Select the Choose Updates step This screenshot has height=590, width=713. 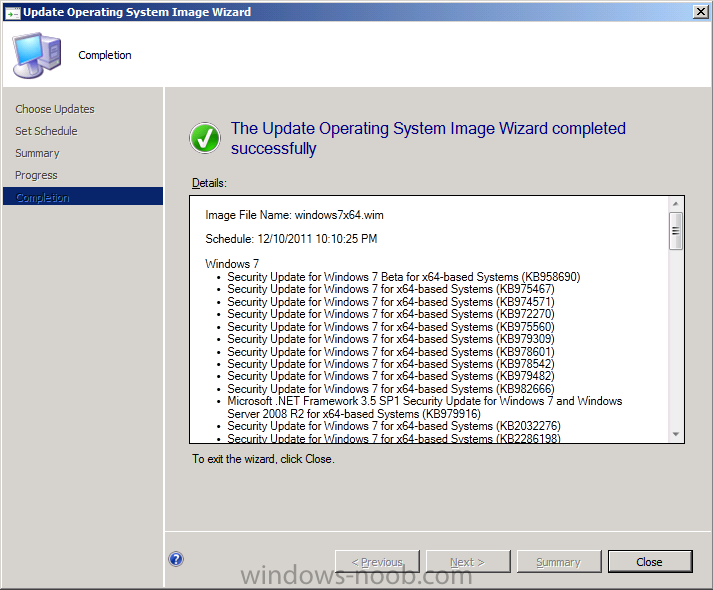pos(55,109)
